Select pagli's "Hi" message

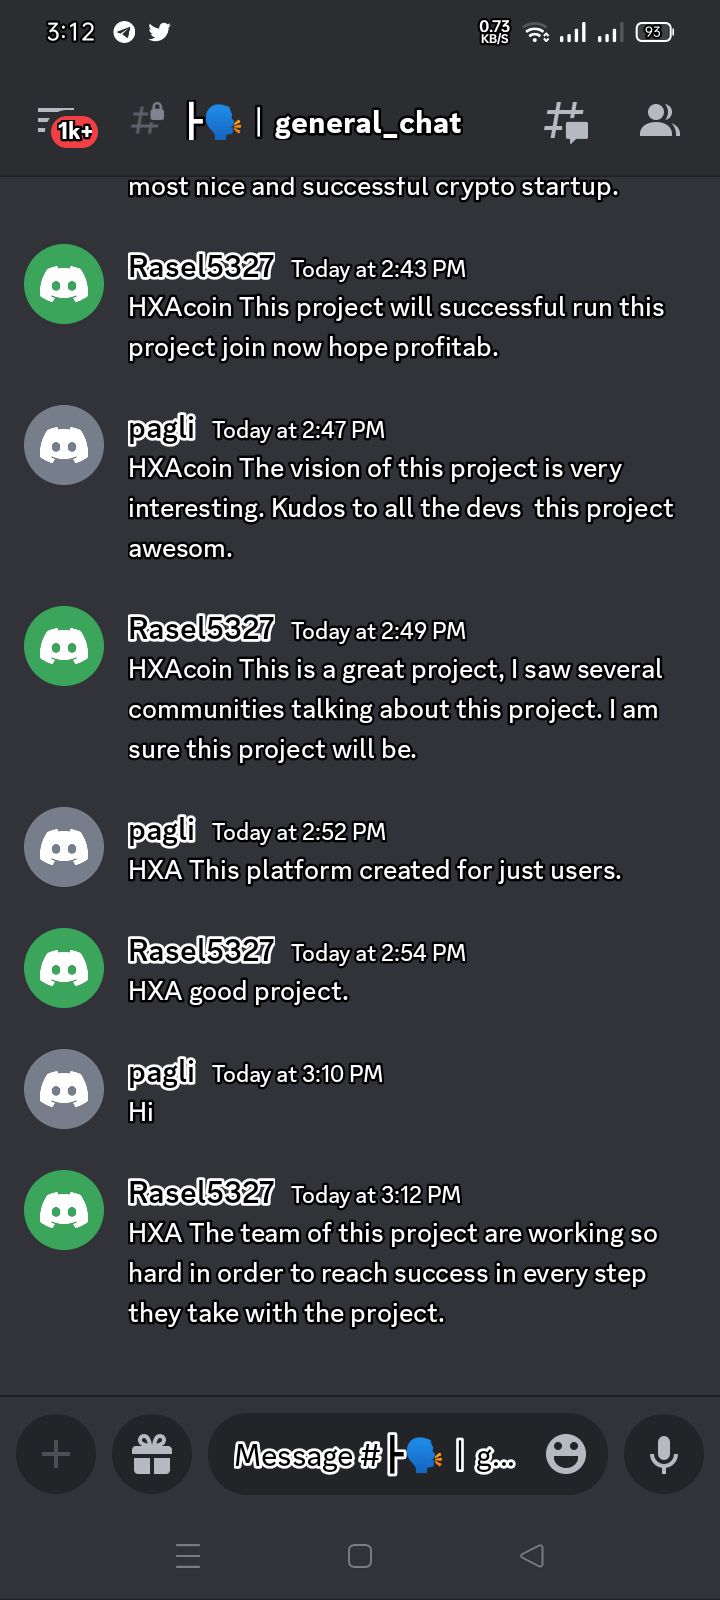(x=141, y=1112)
